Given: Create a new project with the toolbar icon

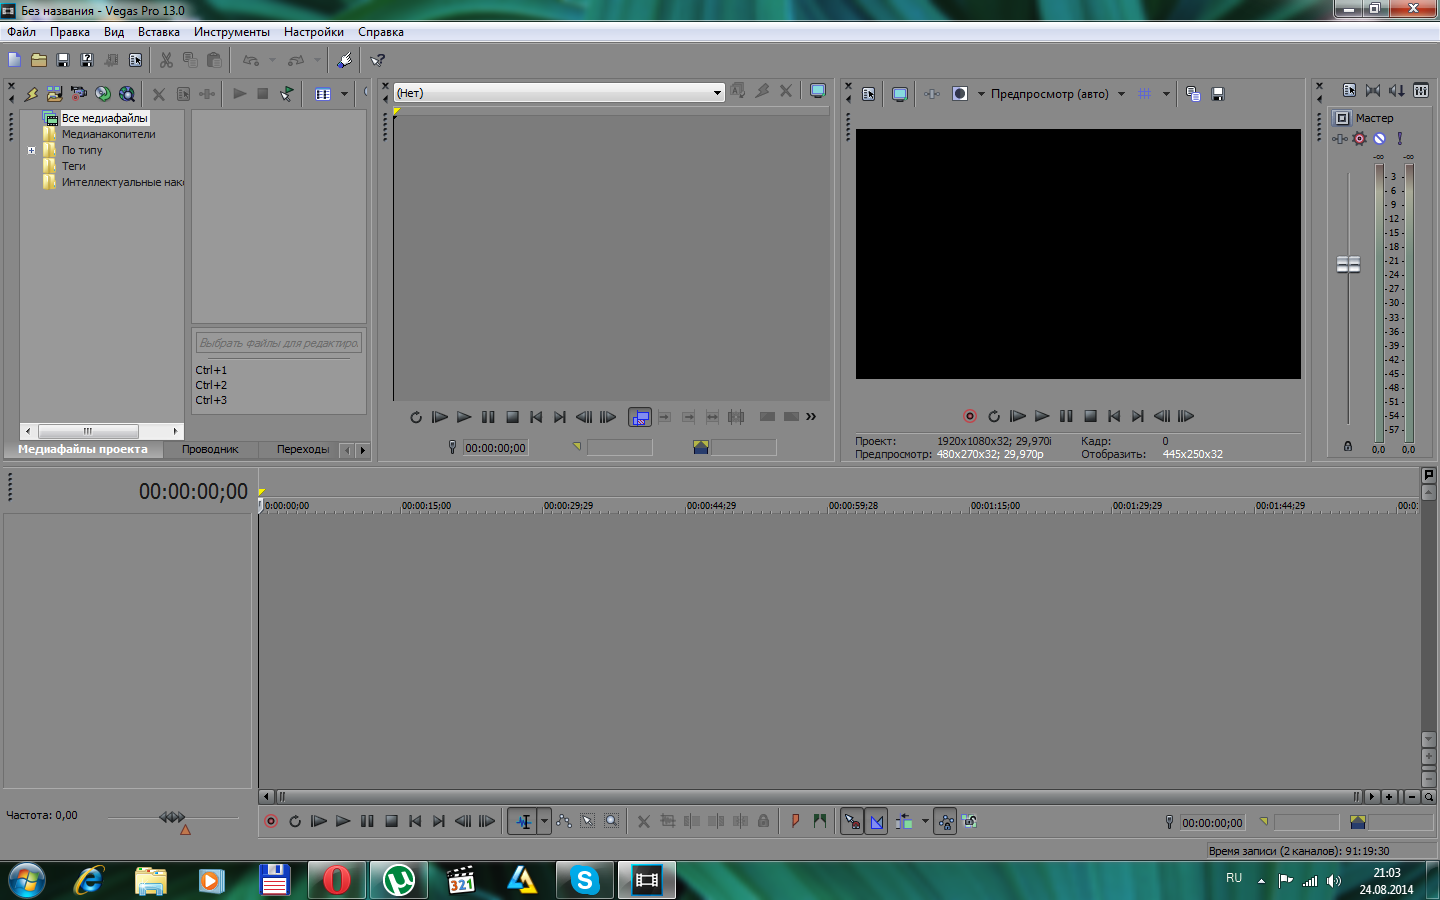Looking at the screenshot, I should (14, 61).
